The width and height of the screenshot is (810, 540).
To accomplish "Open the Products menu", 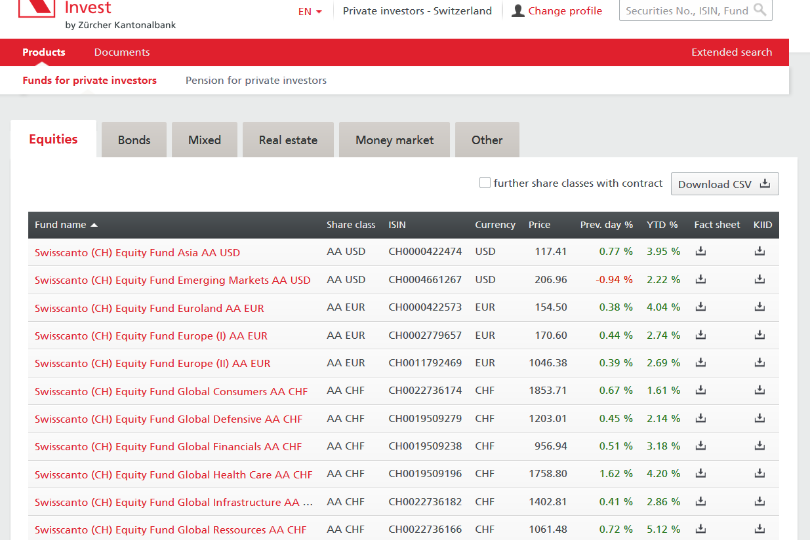I will point(44,52).
